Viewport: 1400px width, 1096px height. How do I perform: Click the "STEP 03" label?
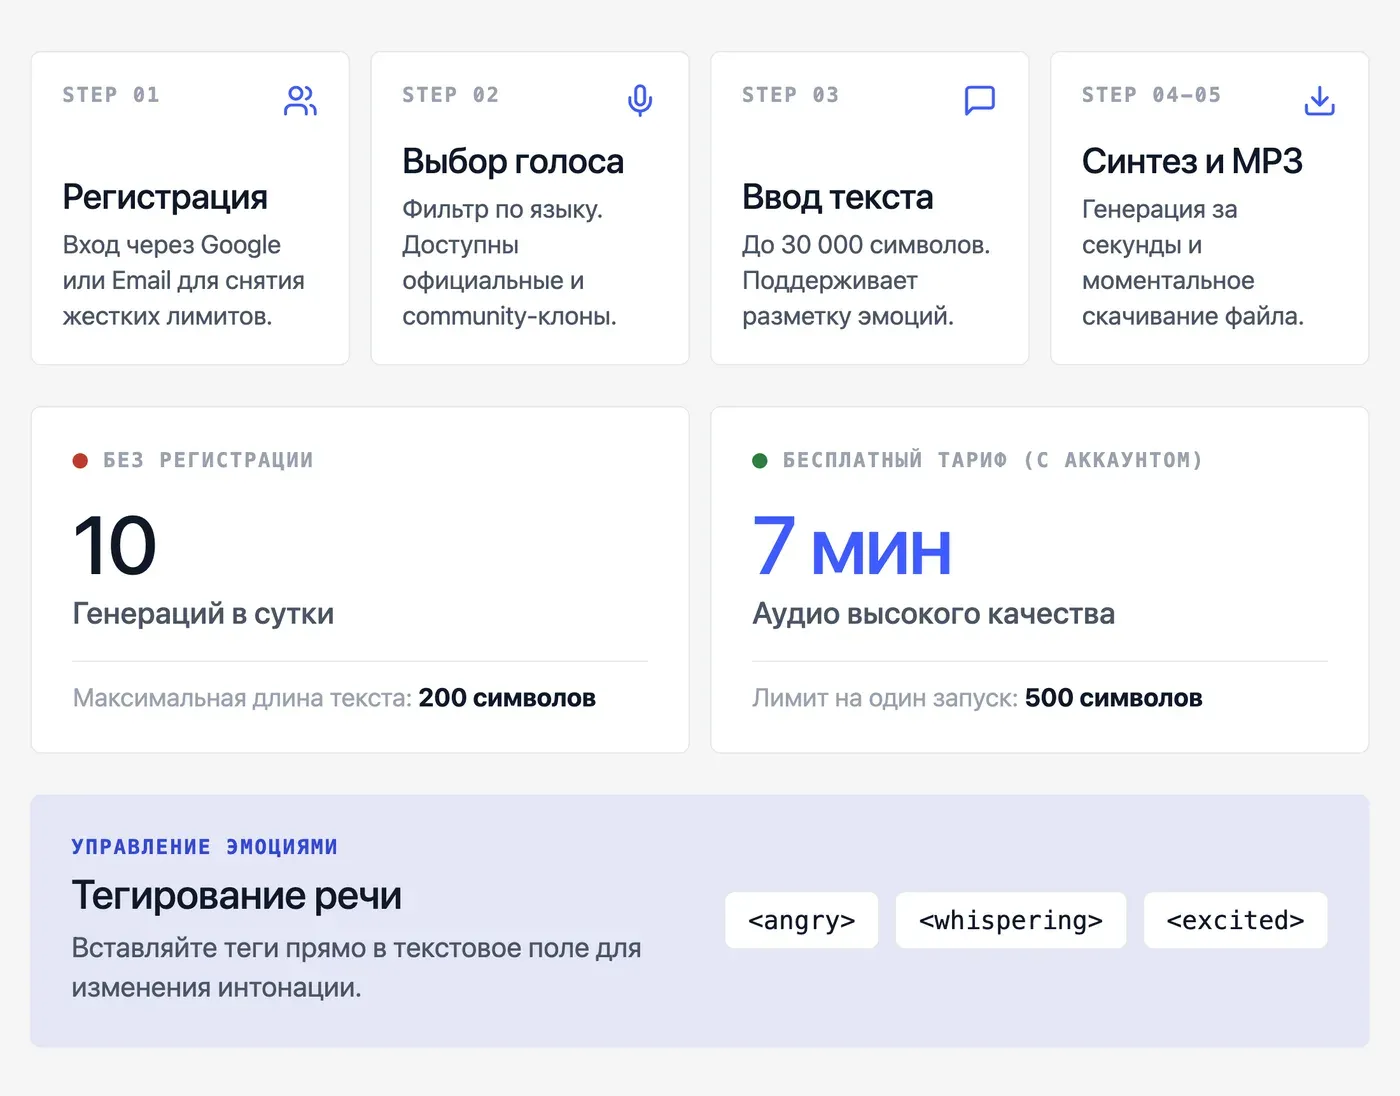(x=791, y=95)
